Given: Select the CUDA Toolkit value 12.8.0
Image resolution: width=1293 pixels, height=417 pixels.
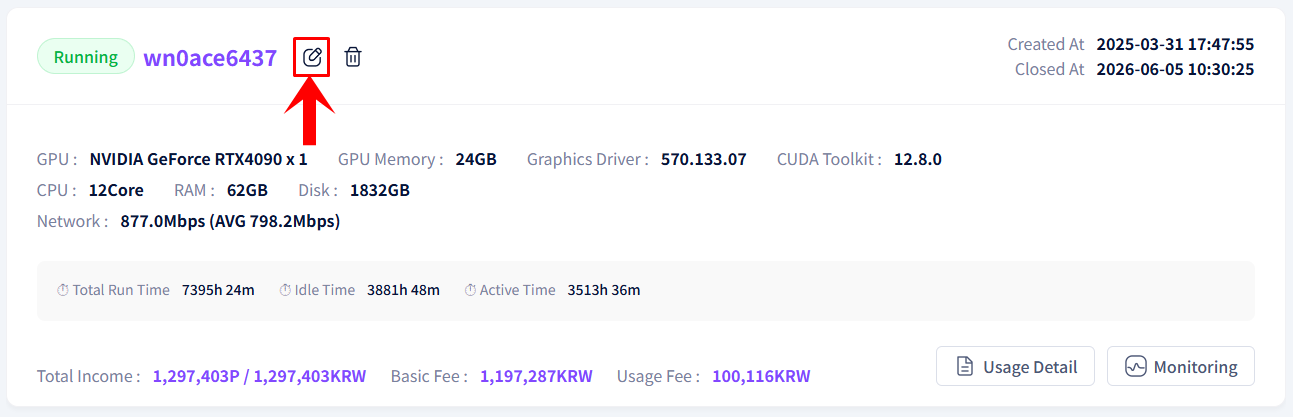Looking at the screenshot, I should (918, 159).
